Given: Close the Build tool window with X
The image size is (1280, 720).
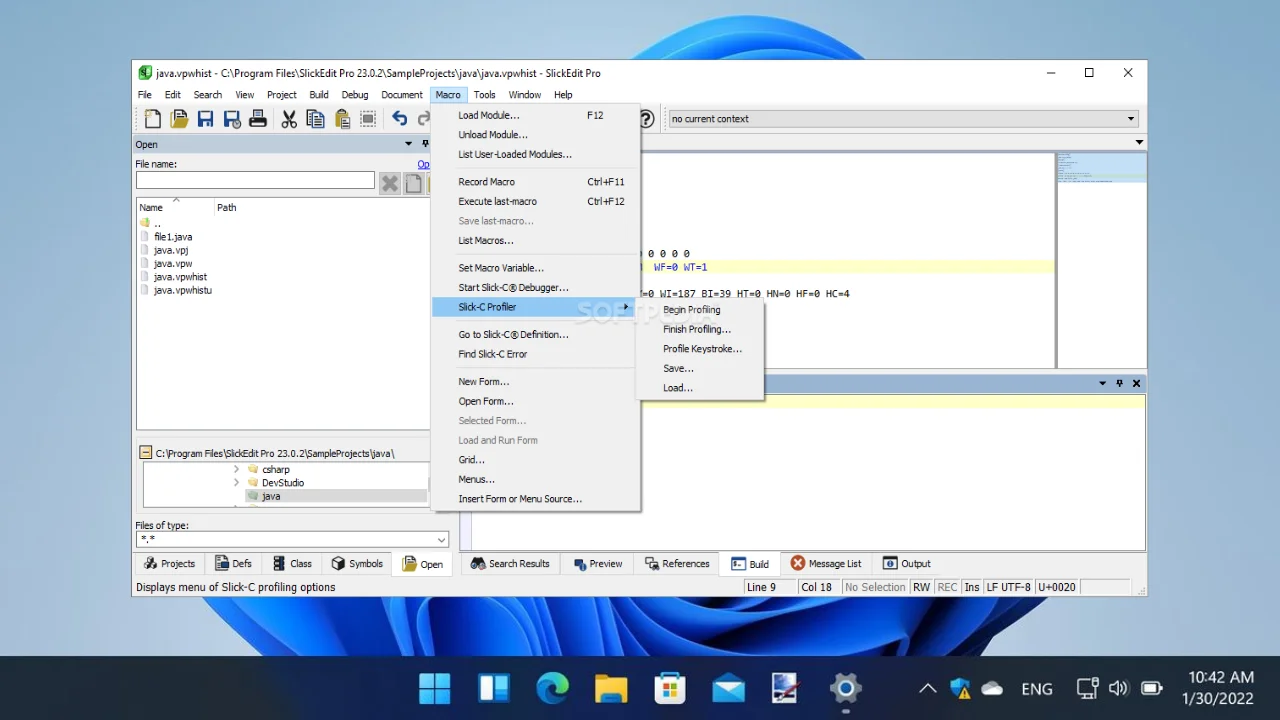Looking at the screenshot, I should (x=1136, y=383).
